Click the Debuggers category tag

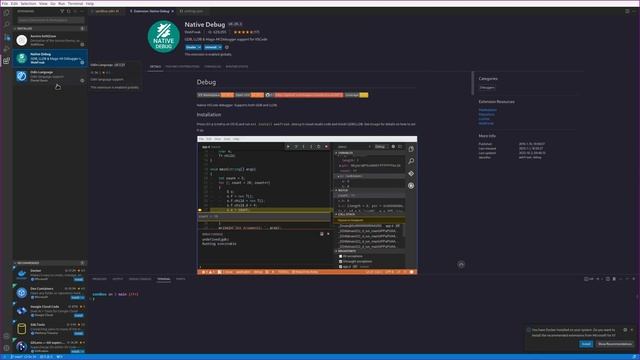point(487,87)
